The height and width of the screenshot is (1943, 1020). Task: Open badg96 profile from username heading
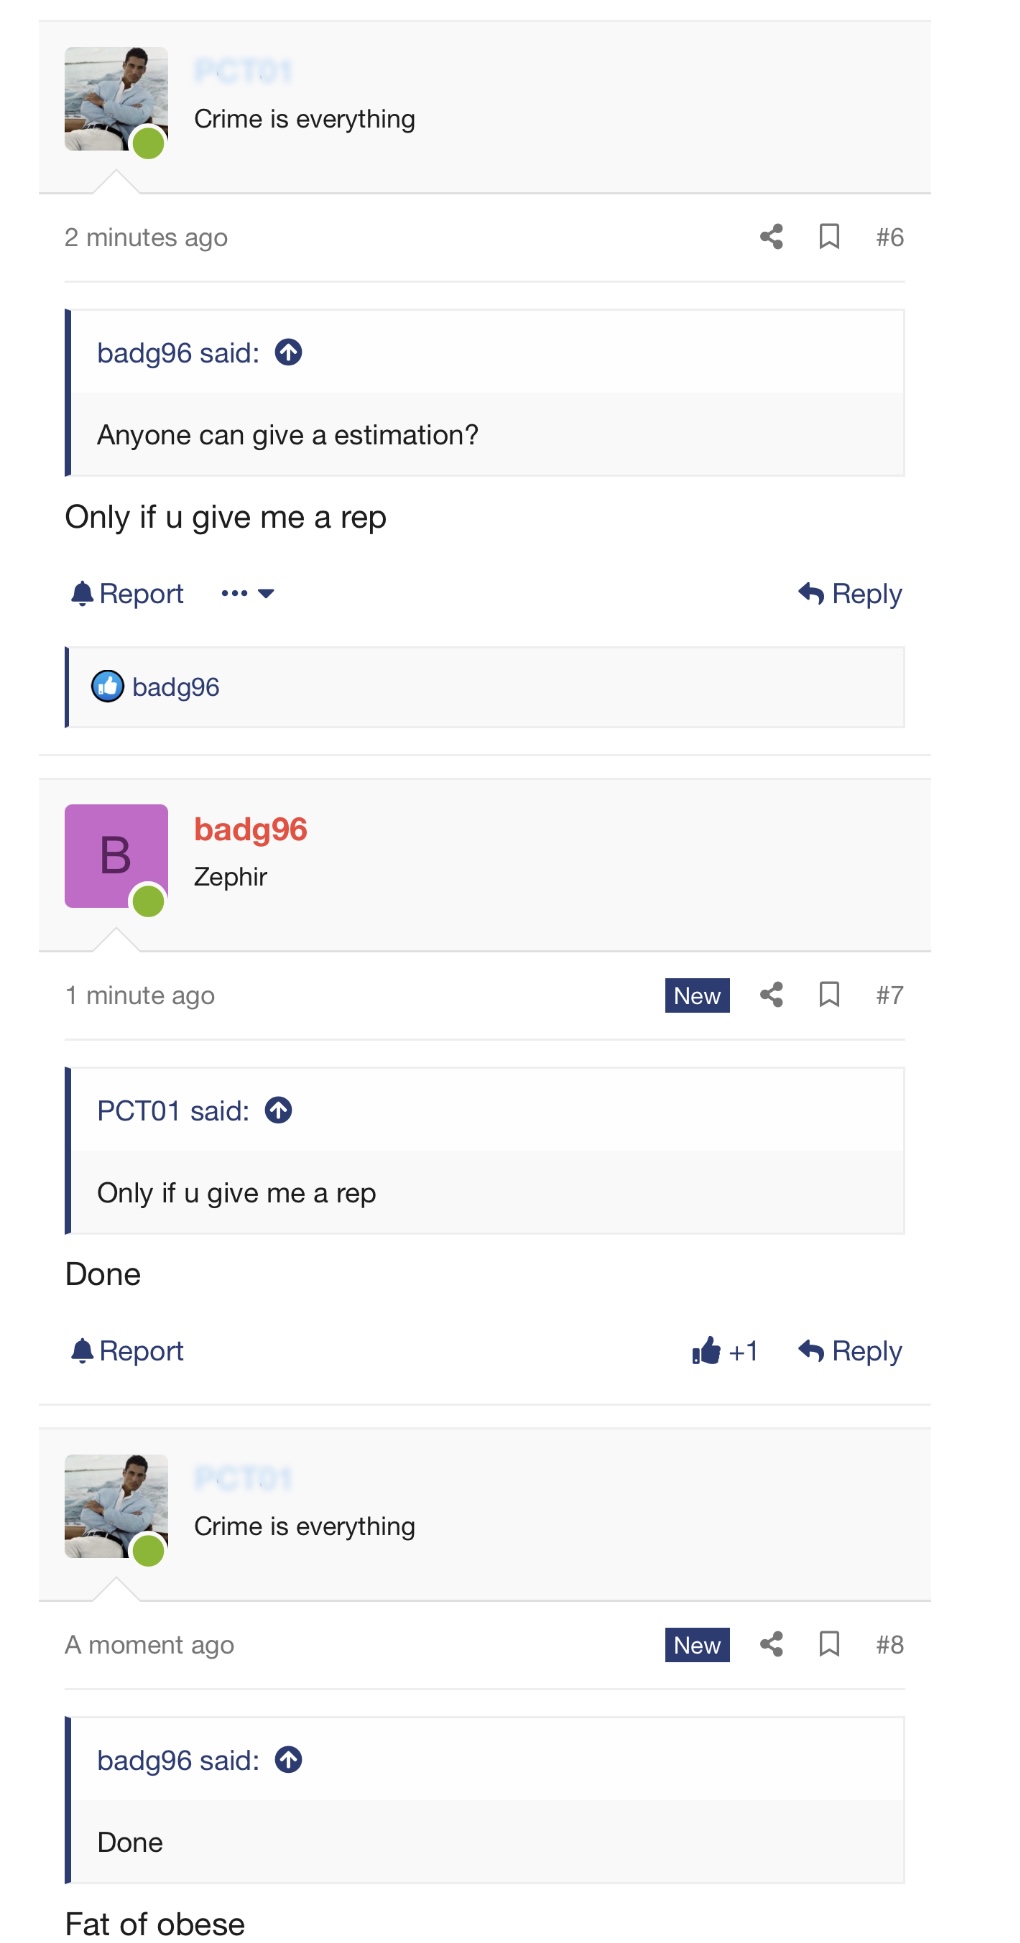pos(250,829)
